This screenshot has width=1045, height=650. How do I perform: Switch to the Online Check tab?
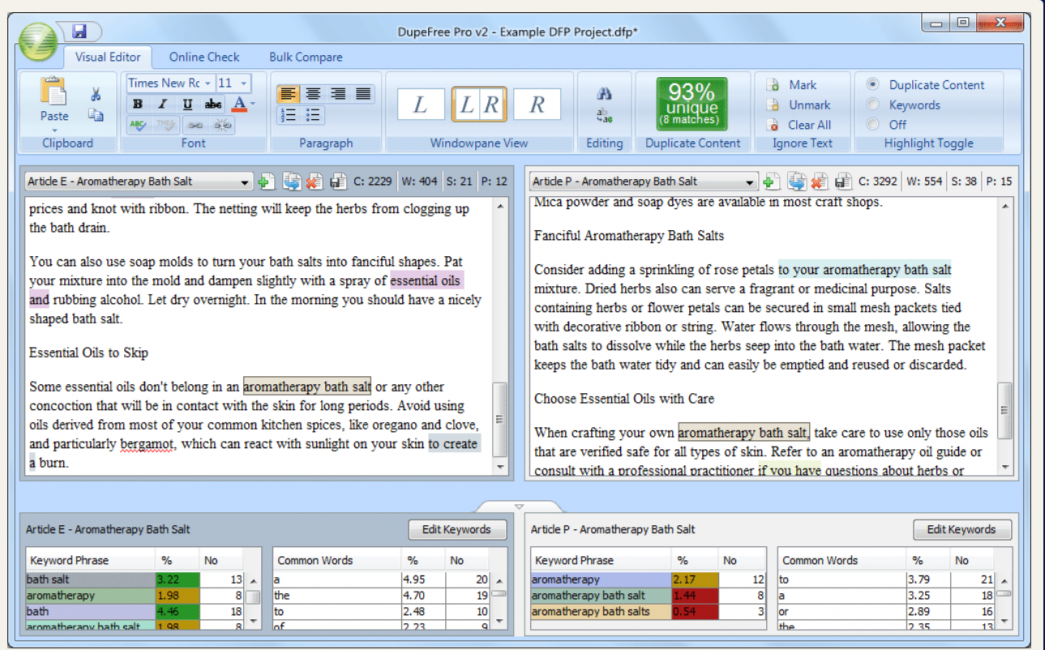click(x=204, y=57)
